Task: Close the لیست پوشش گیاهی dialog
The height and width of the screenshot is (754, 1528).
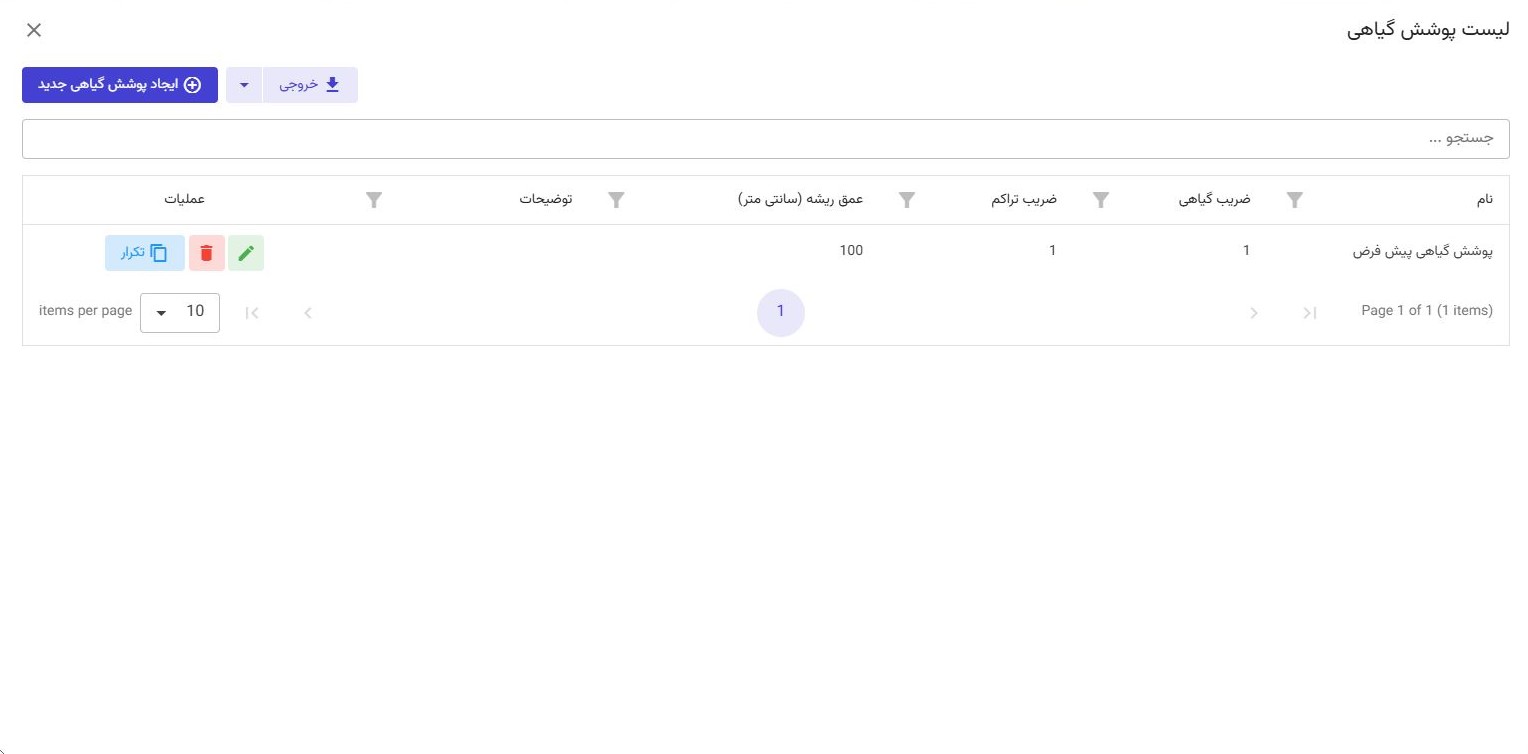Action: coord(34,30)
